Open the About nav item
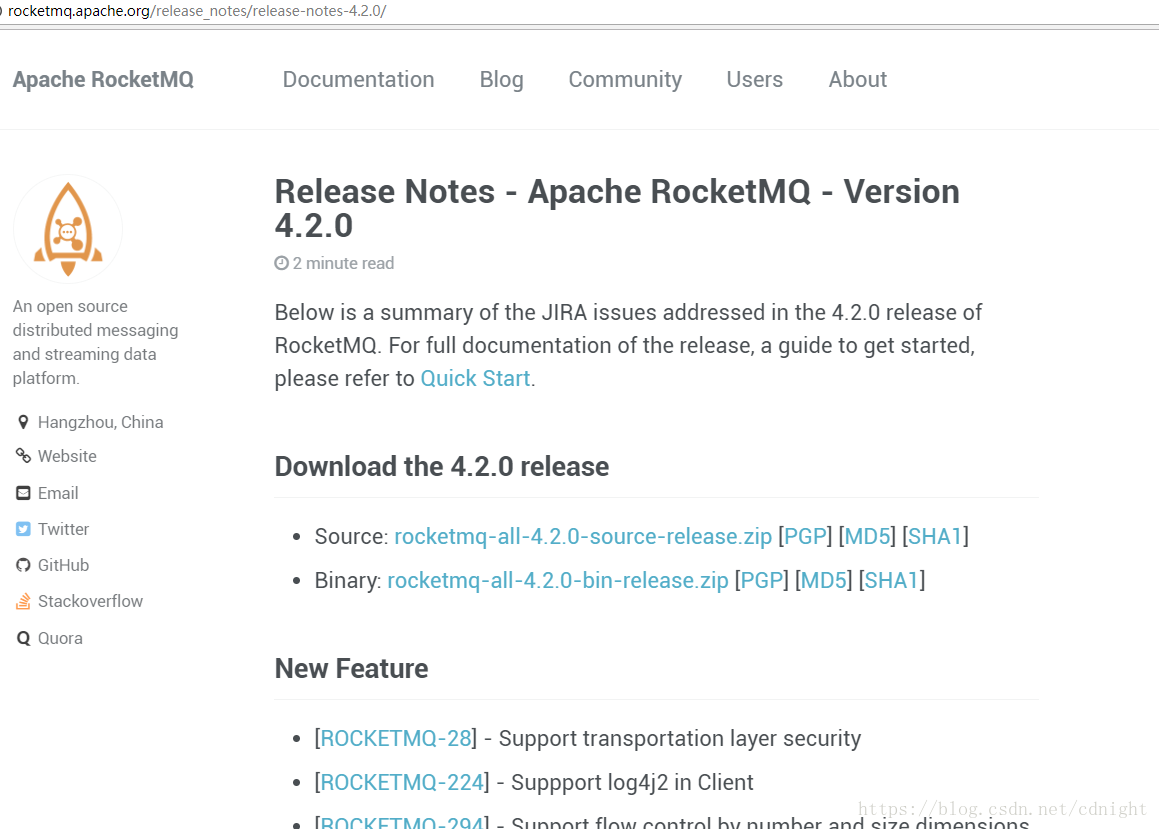1159x829 pixels. coord(857,79)
